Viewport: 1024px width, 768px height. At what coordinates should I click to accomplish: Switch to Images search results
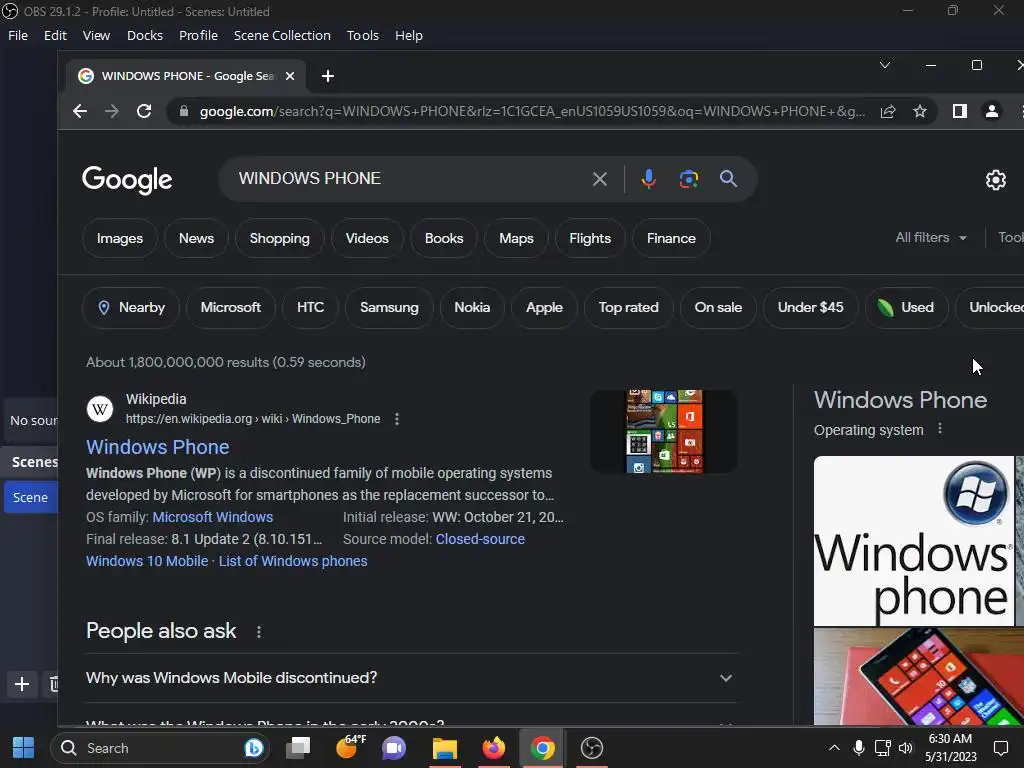point(120,238)
